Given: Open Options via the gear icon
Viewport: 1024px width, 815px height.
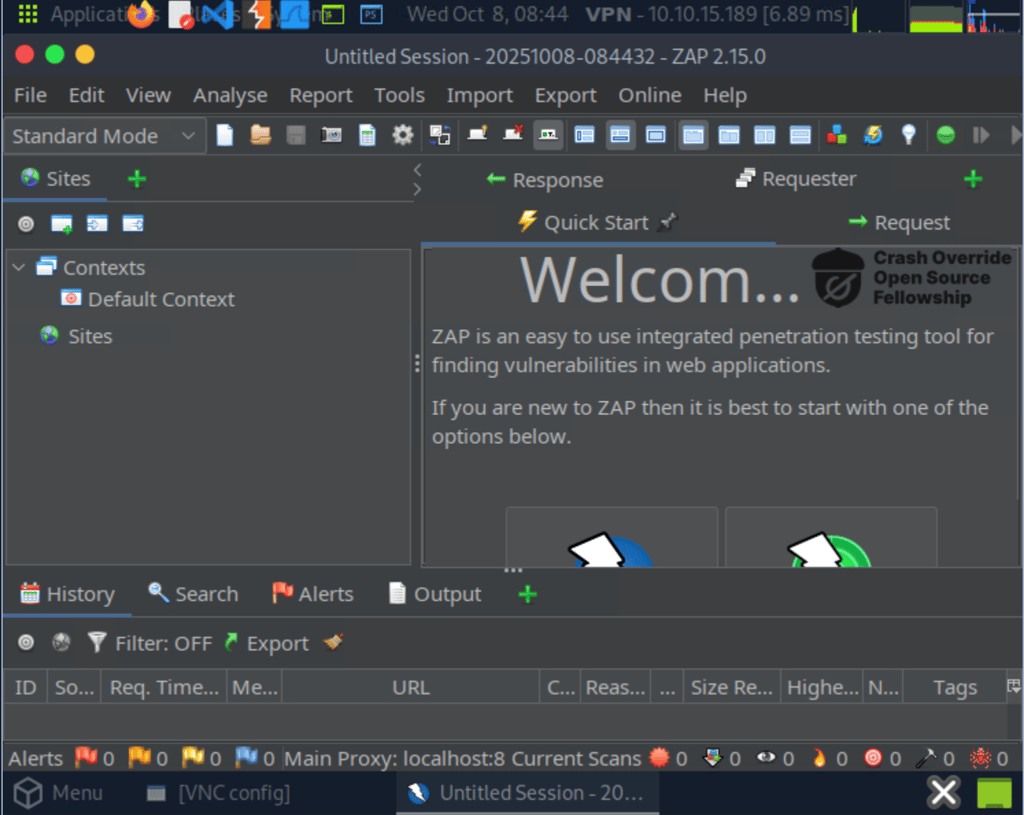Looking at the screenshot, I should (403, 135).
